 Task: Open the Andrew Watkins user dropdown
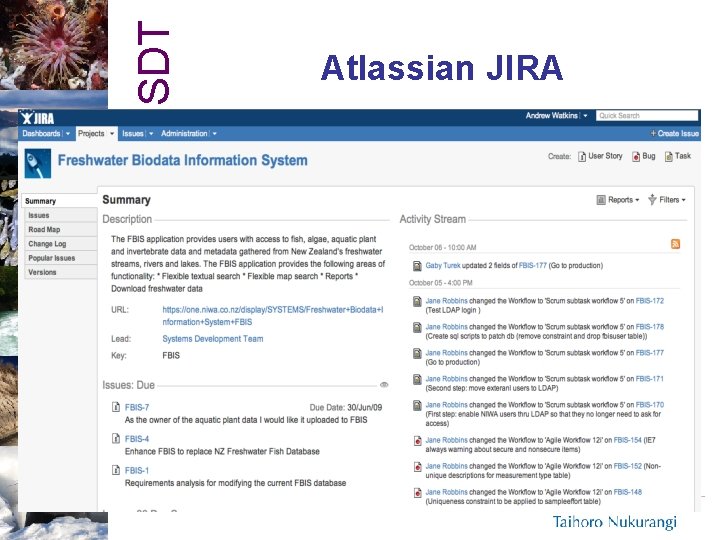(x=585, y=116)
